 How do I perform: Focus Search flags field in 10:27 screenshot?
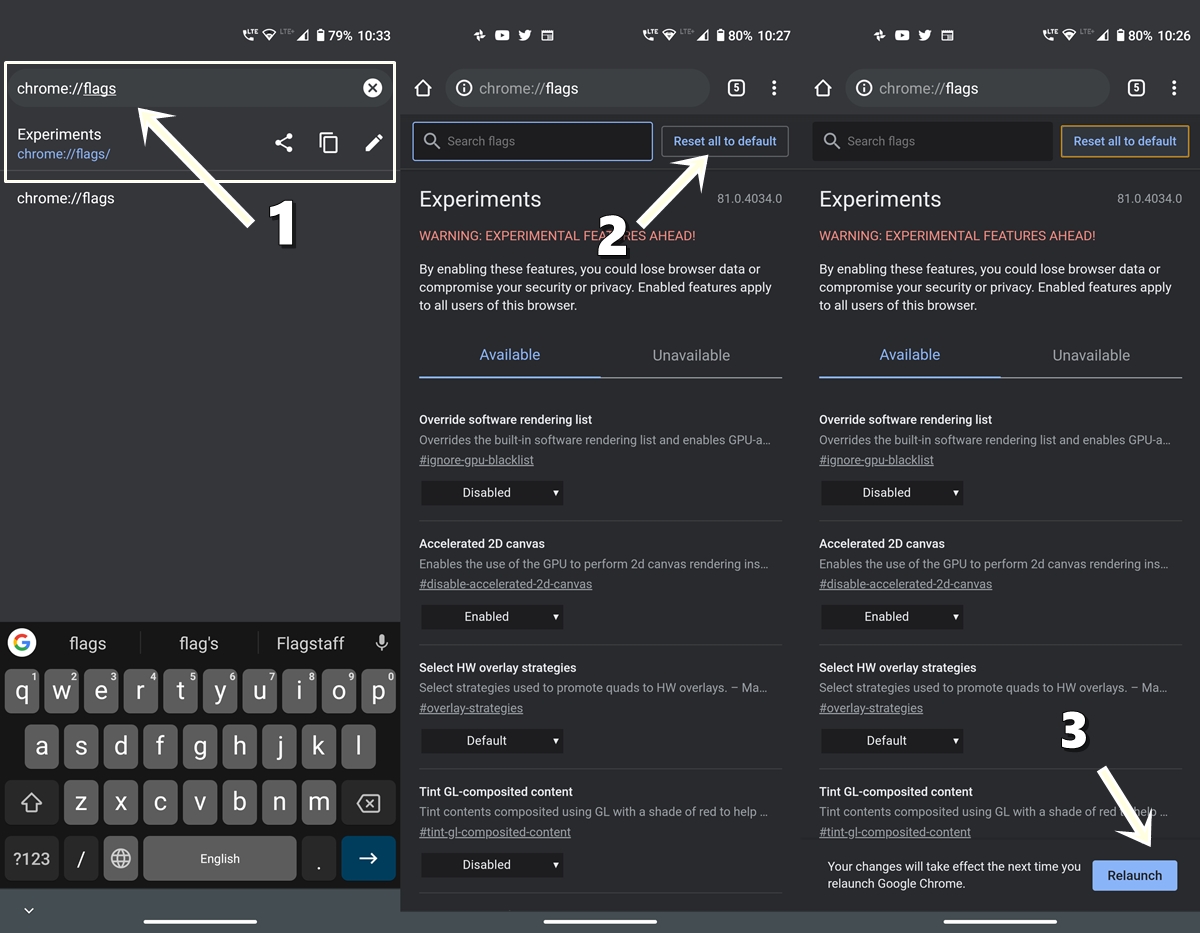point(532,141)
